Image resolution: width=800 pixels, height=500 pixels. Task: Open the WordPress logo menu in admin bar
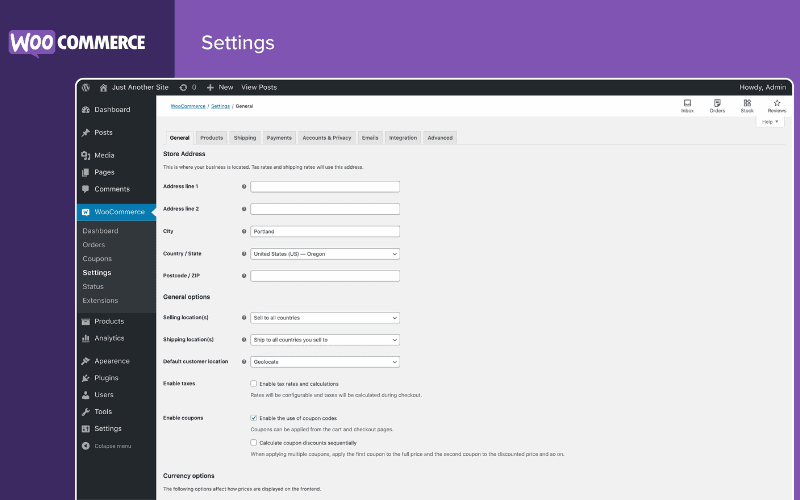coord(86,87)
